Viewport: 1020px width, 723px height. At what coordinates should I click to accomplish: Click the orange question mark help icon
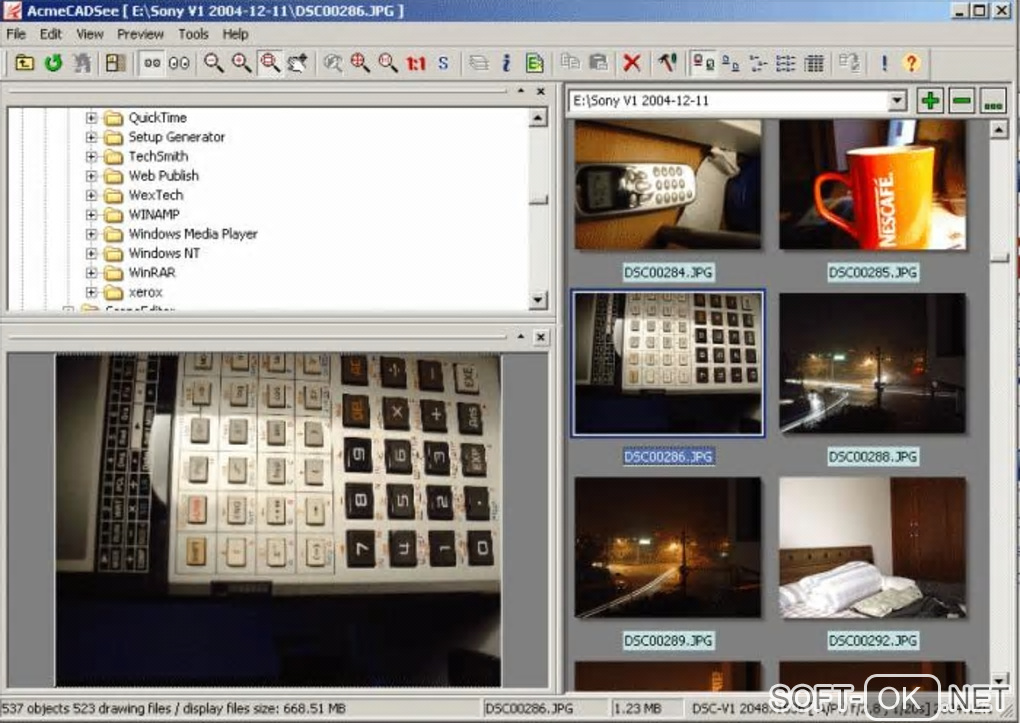click(x=911, y=63)
